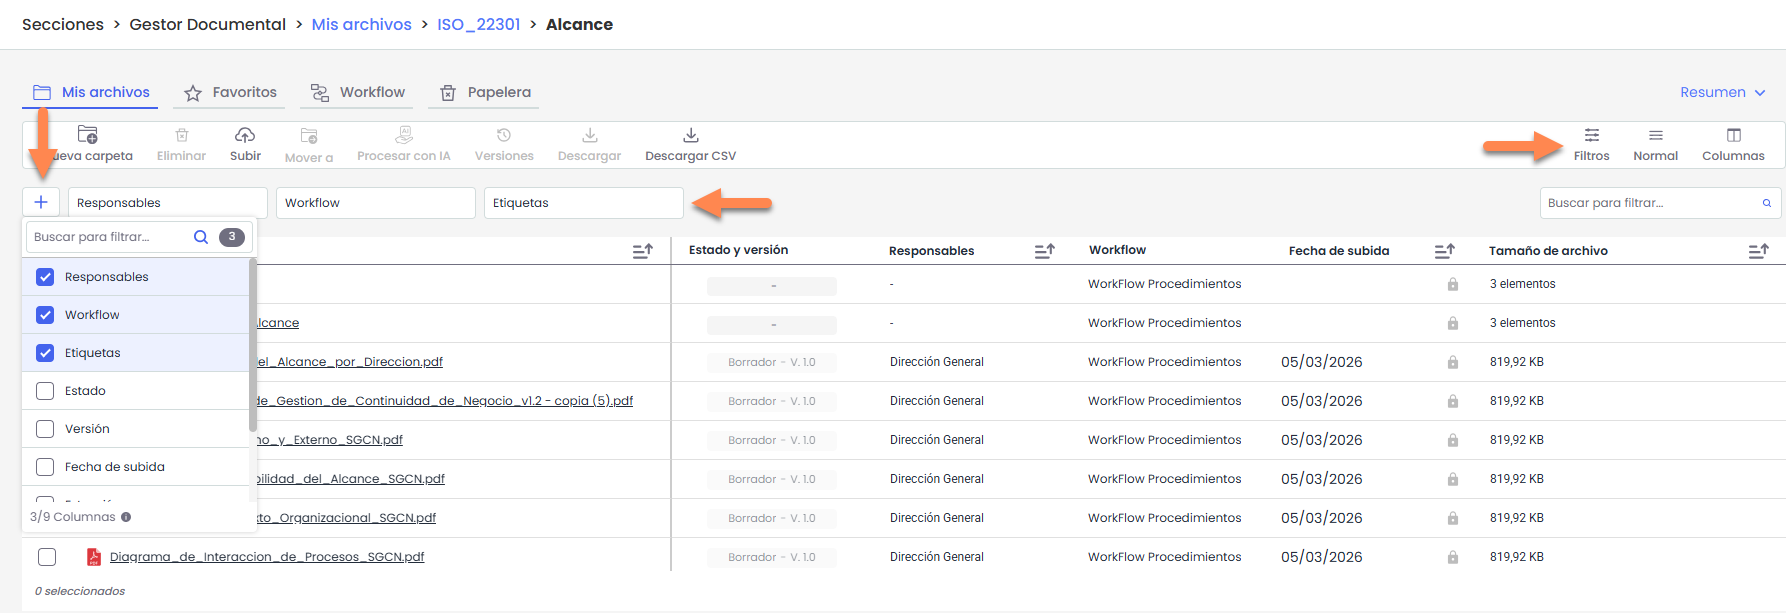This screenshot has width=1786, height=613.
Task: Click Descargar CSV toolbar icon
Action: click(x=690, y=135)
